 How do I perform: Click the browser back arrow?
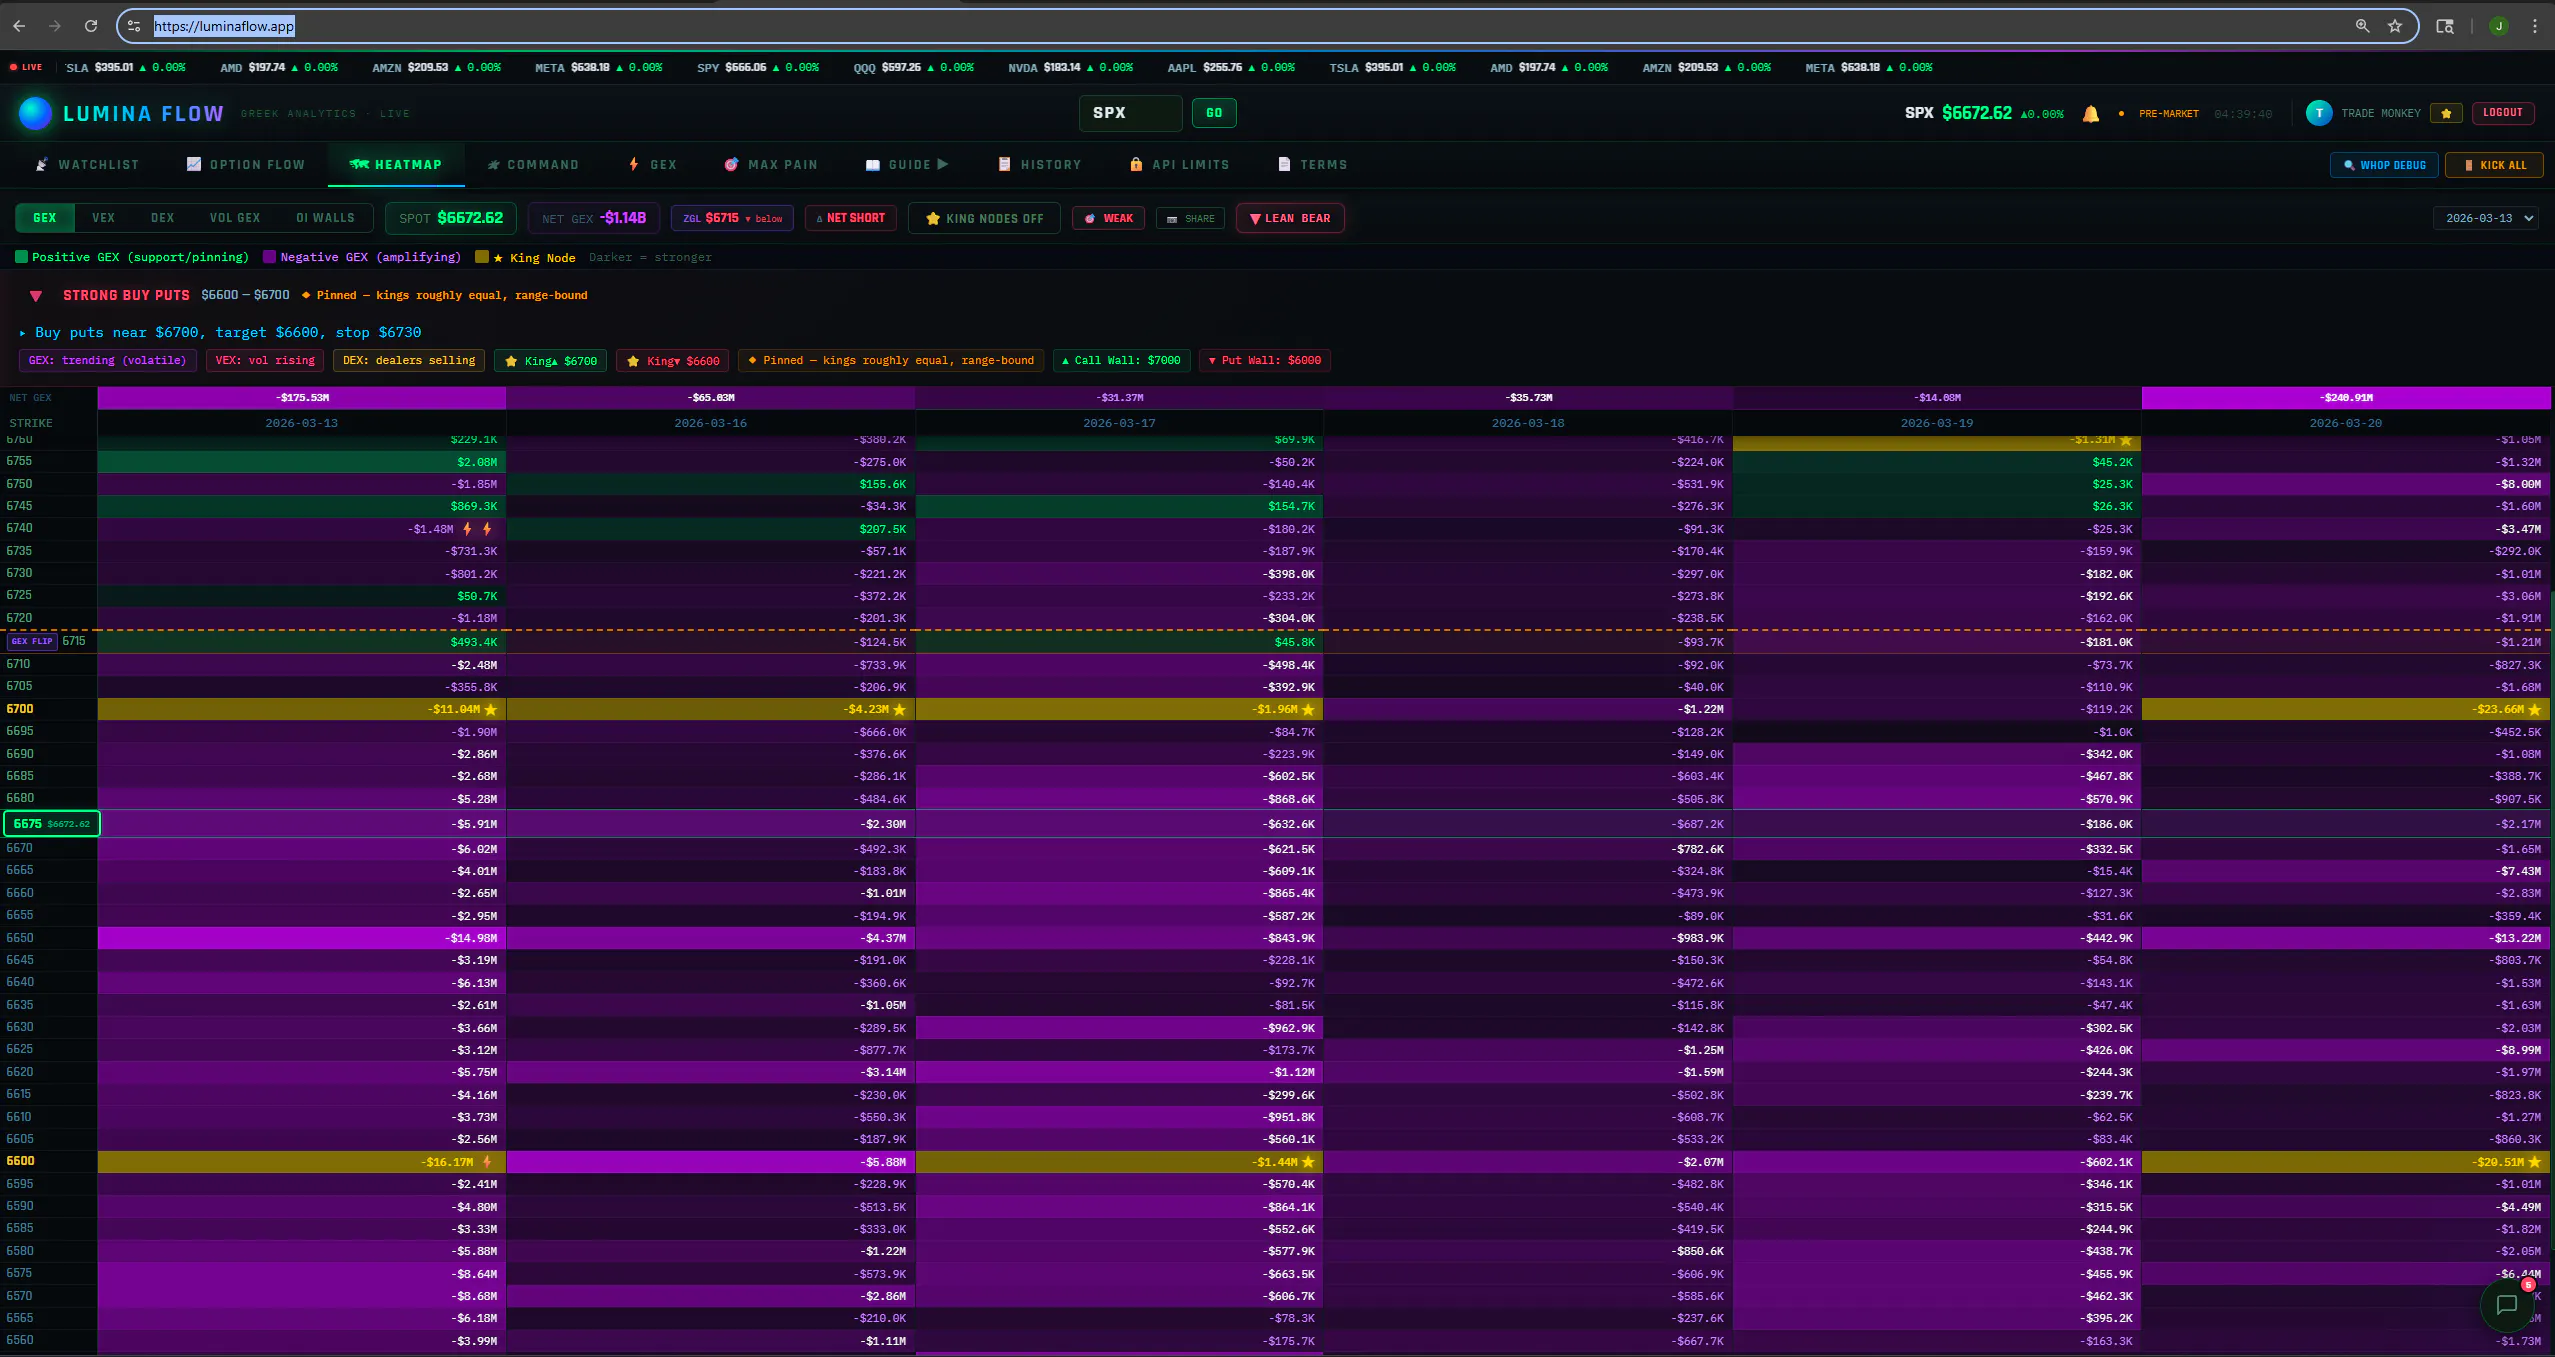19,26
